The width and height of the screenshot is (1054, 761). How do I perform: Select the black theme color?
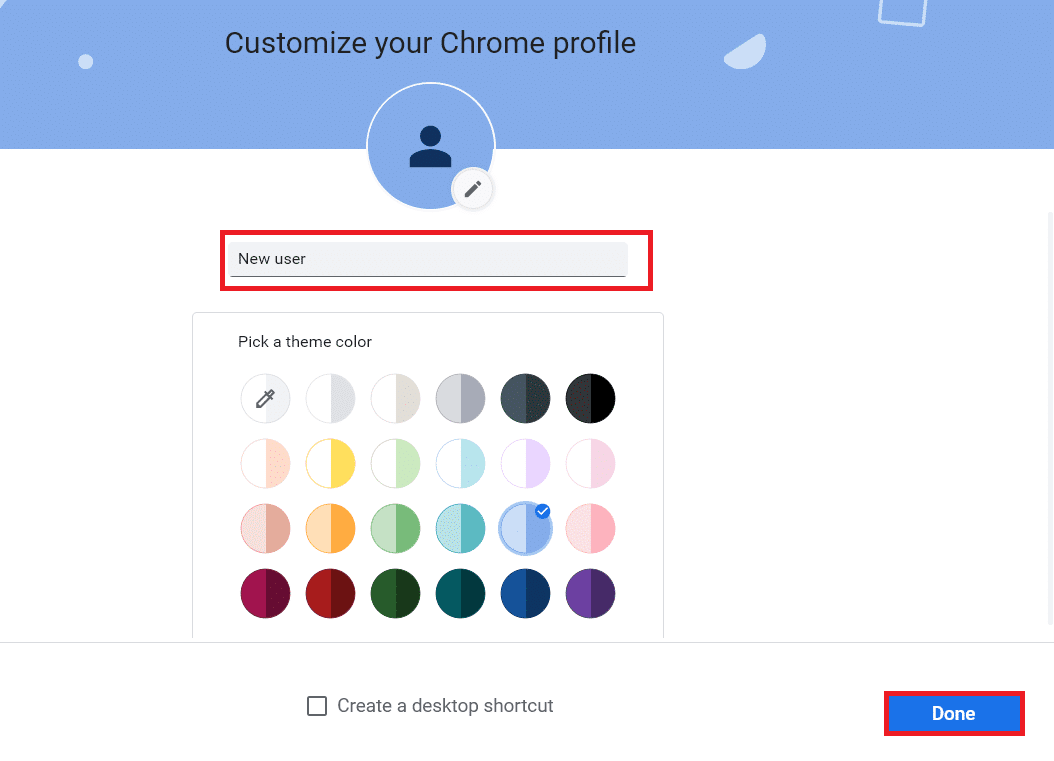point(590,398)
